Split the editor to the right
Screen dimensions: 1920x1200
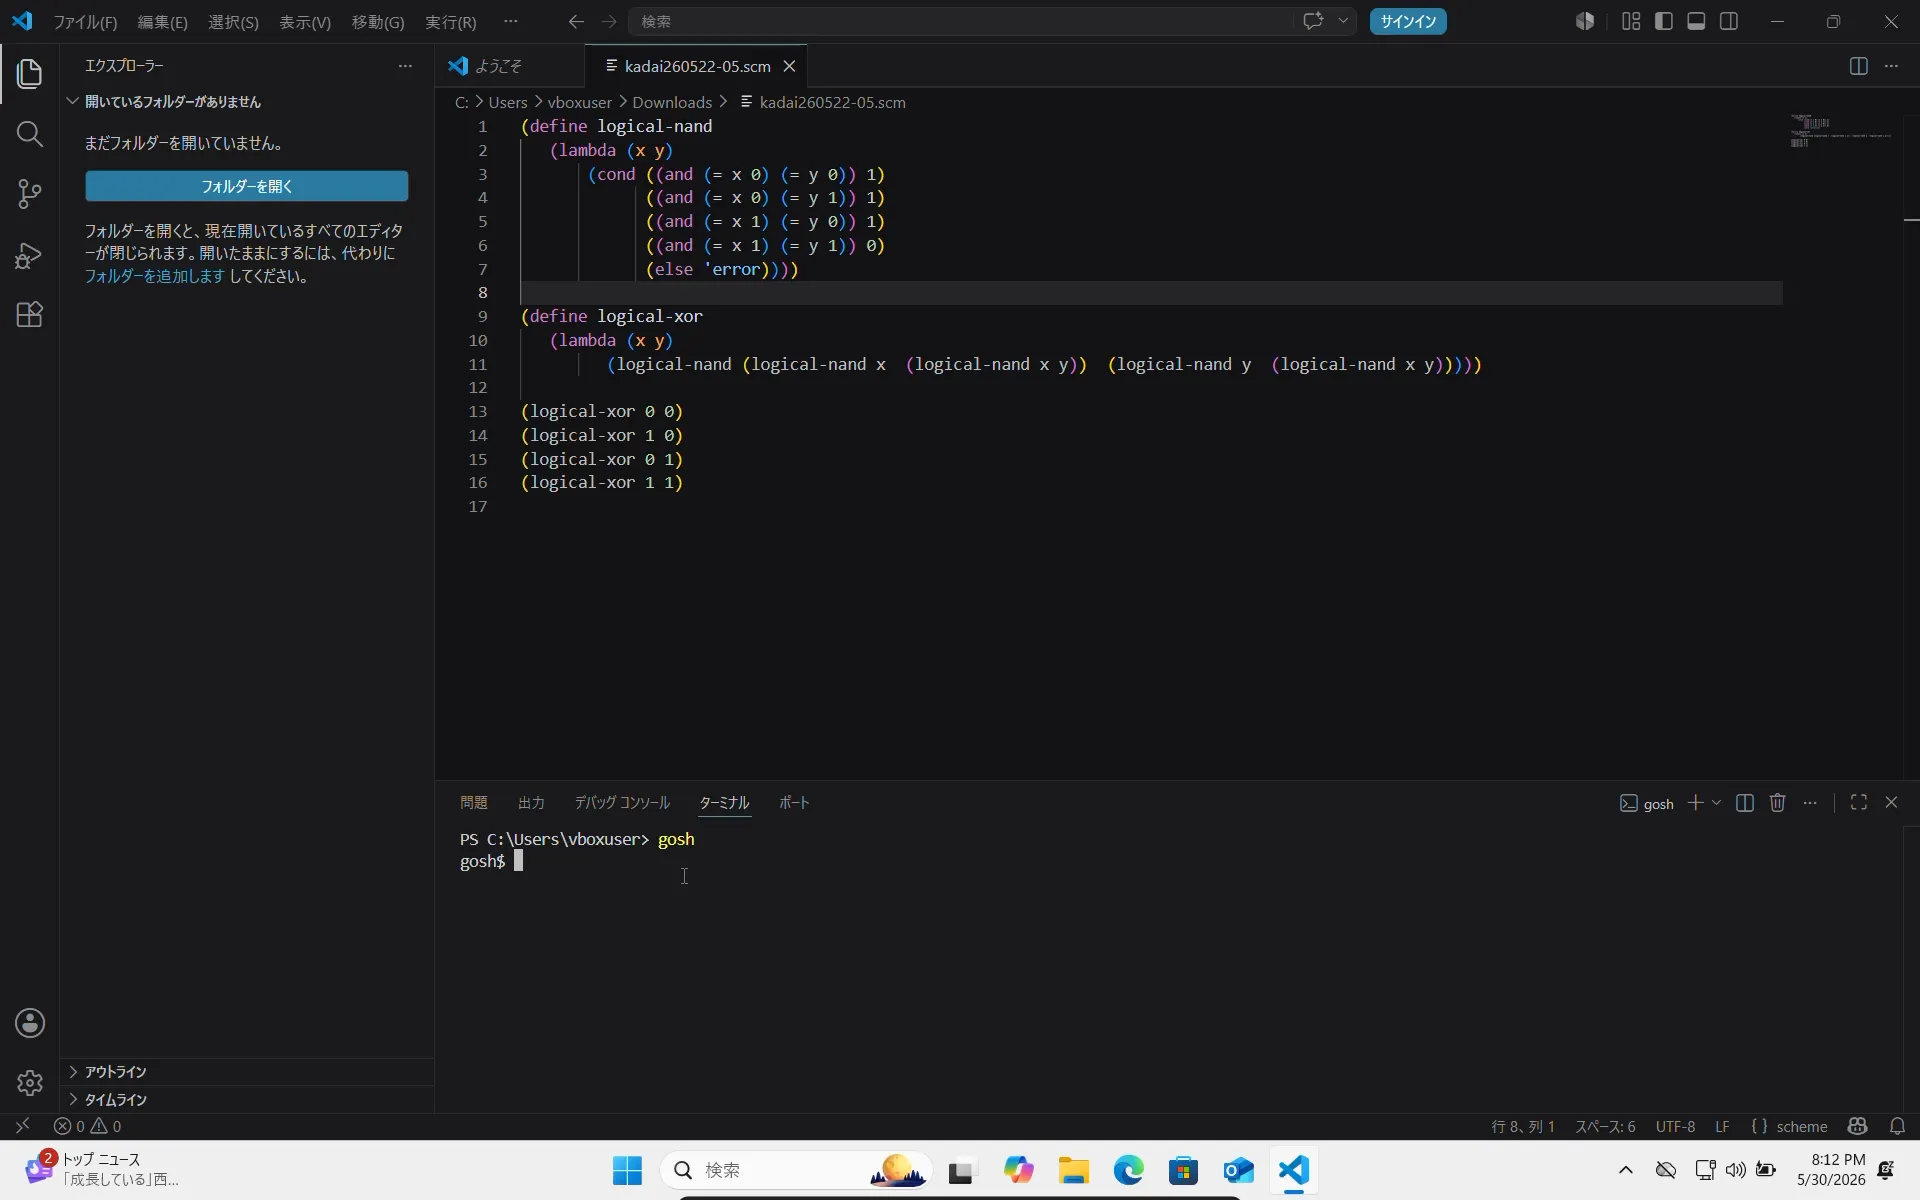1858,66
